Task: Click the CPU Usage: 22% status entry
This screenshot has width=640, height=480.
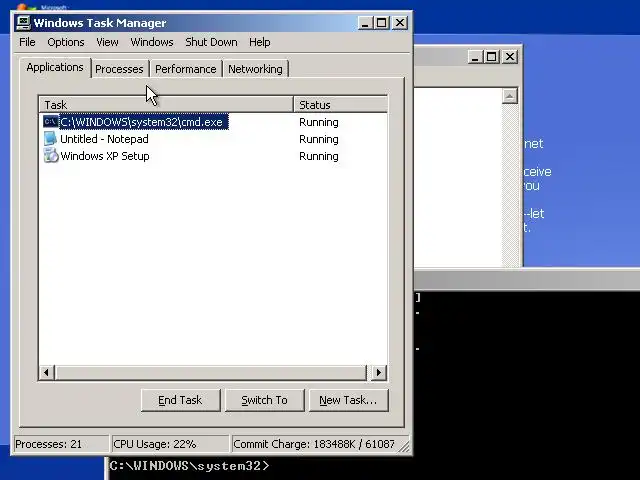Action: click(170, 444)
